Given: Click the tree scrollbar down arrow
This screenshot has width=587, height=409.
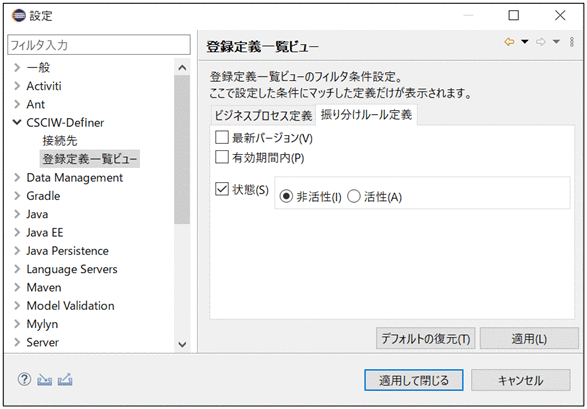Looking at the screenshot, I should (x=182, y=344).
